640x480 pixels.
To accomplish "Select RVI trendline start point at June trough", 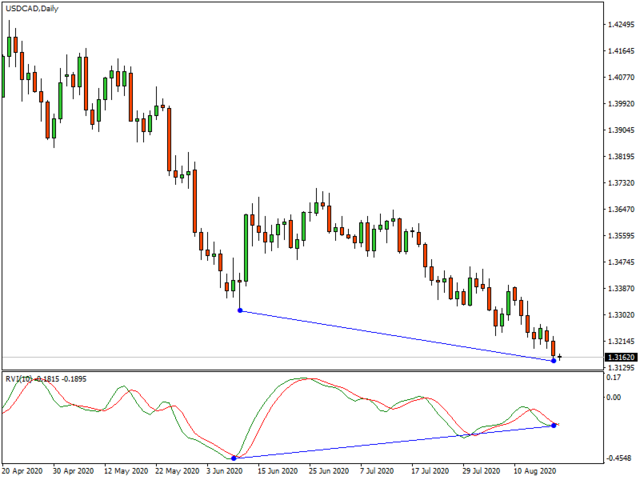I will click(x=233, y=458).
